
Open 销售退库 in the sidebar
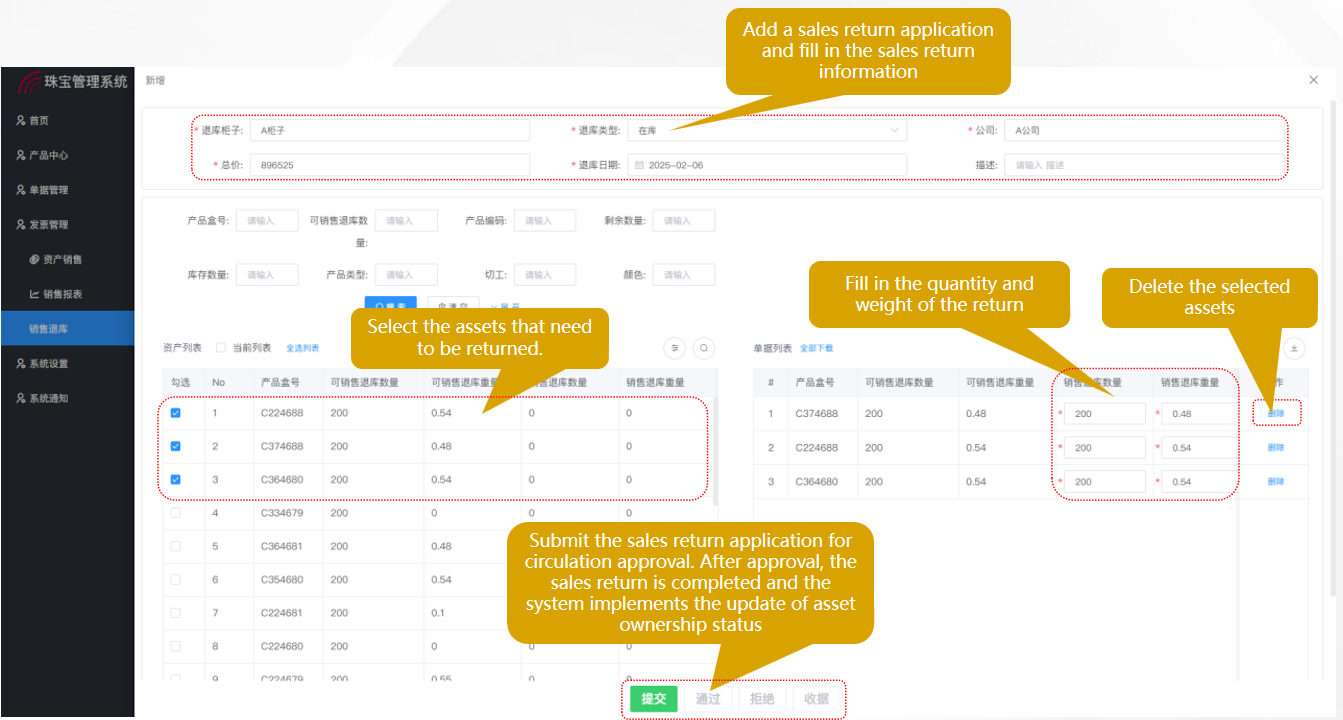coord(48,329)
